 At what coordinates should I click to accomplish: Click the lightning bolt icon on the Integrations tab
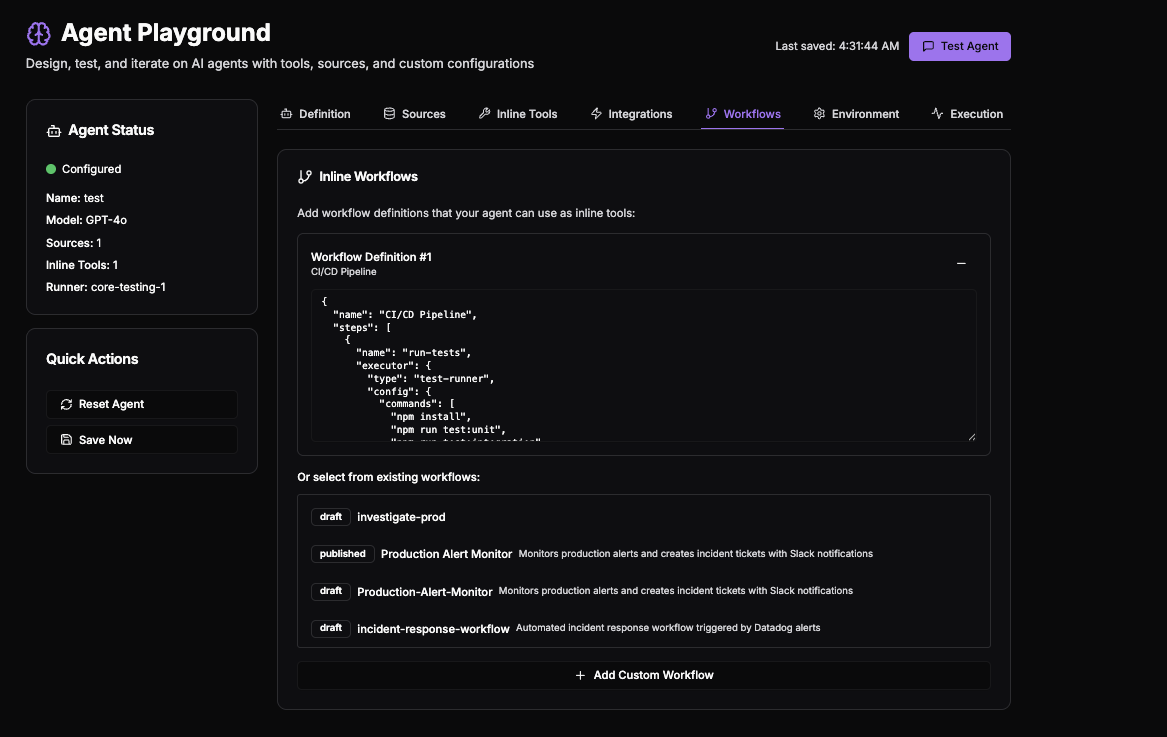(x=596, y=114)
